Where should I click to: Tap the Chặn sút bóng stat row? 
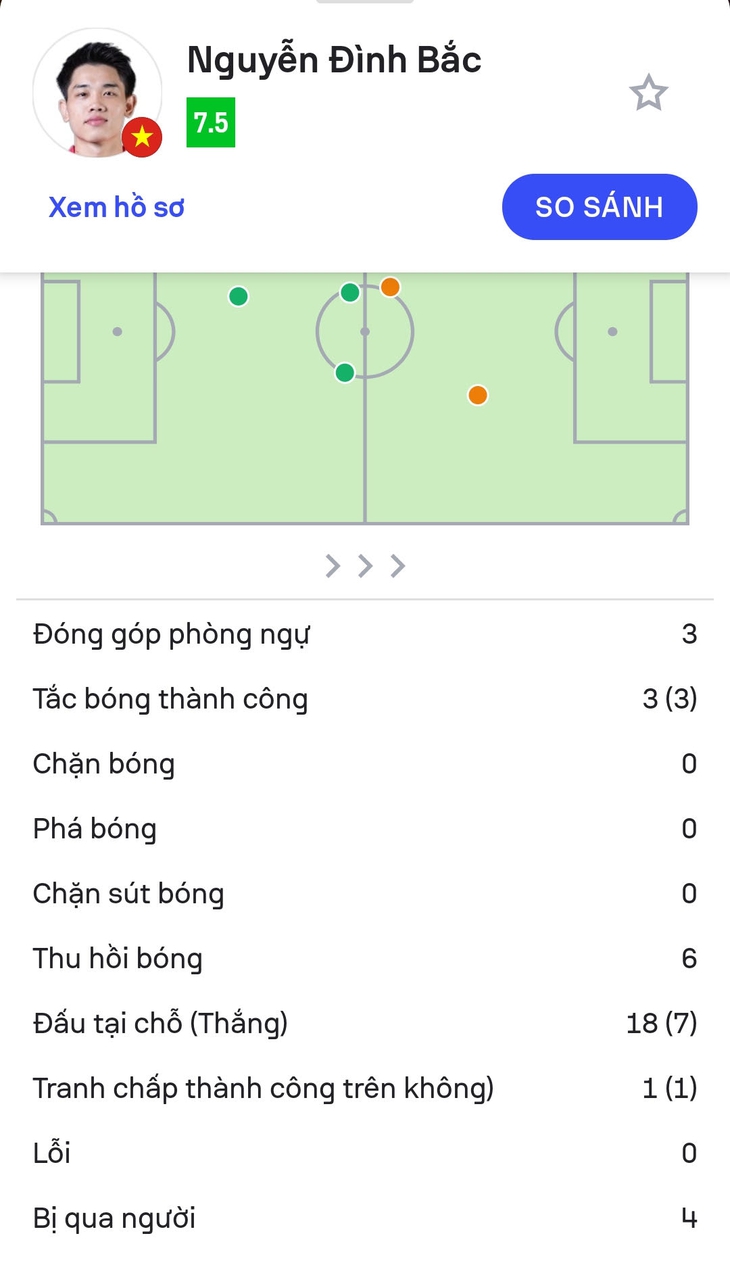[365, 894]
